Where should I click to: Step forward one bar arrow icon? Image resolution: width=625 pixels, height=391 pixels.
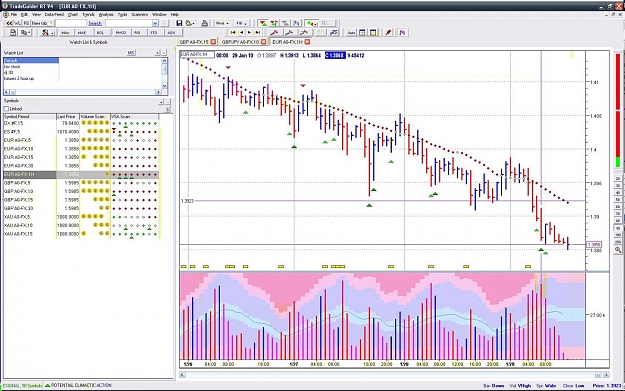(250, 33)
